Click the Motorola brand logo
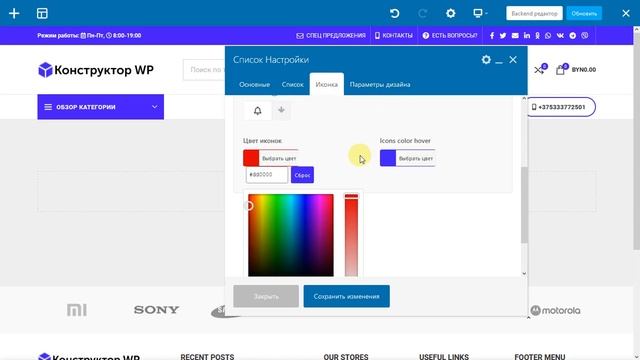This screenshot has width=640, height=360. [555, 311]
